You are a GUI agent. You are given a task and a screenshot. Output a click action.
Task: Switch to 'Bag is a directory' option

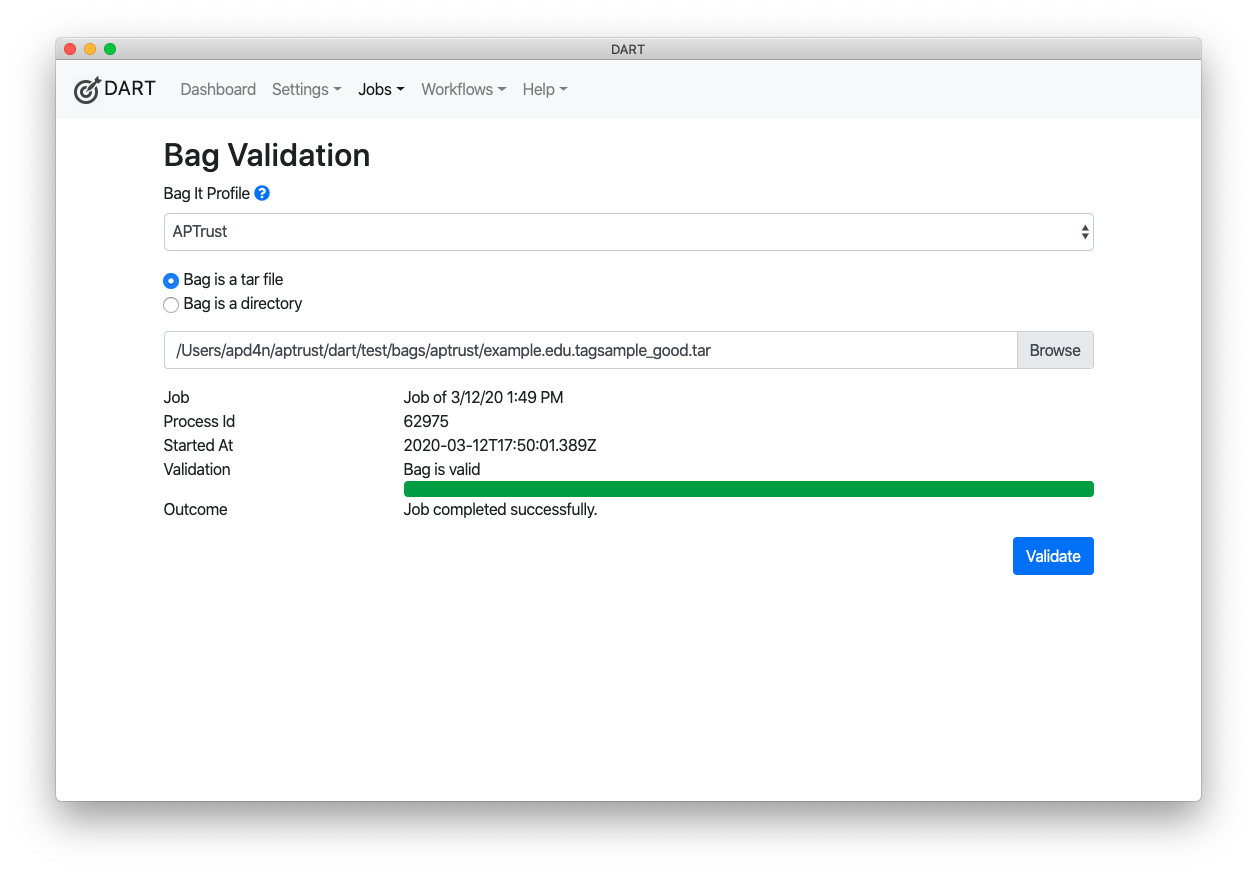(171, 304)
